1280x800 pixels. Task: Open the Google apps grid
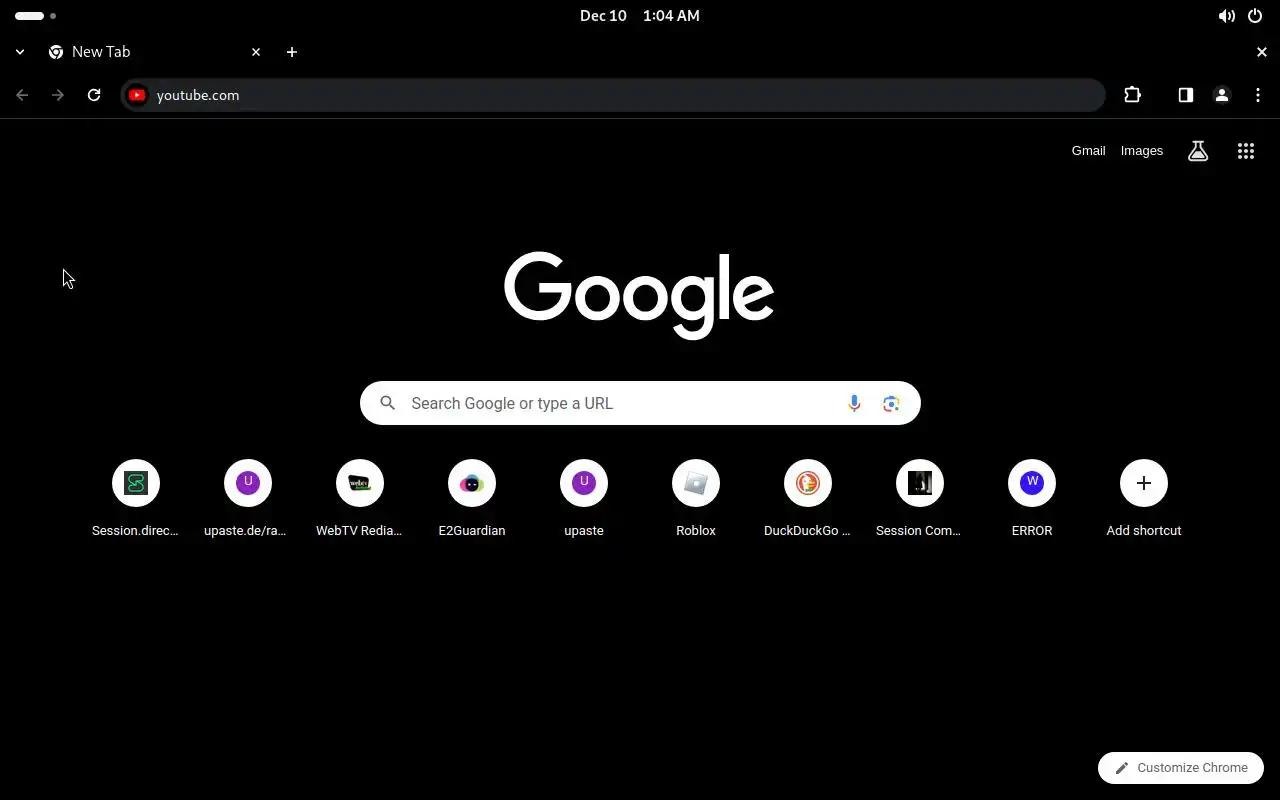[1245, 151]
